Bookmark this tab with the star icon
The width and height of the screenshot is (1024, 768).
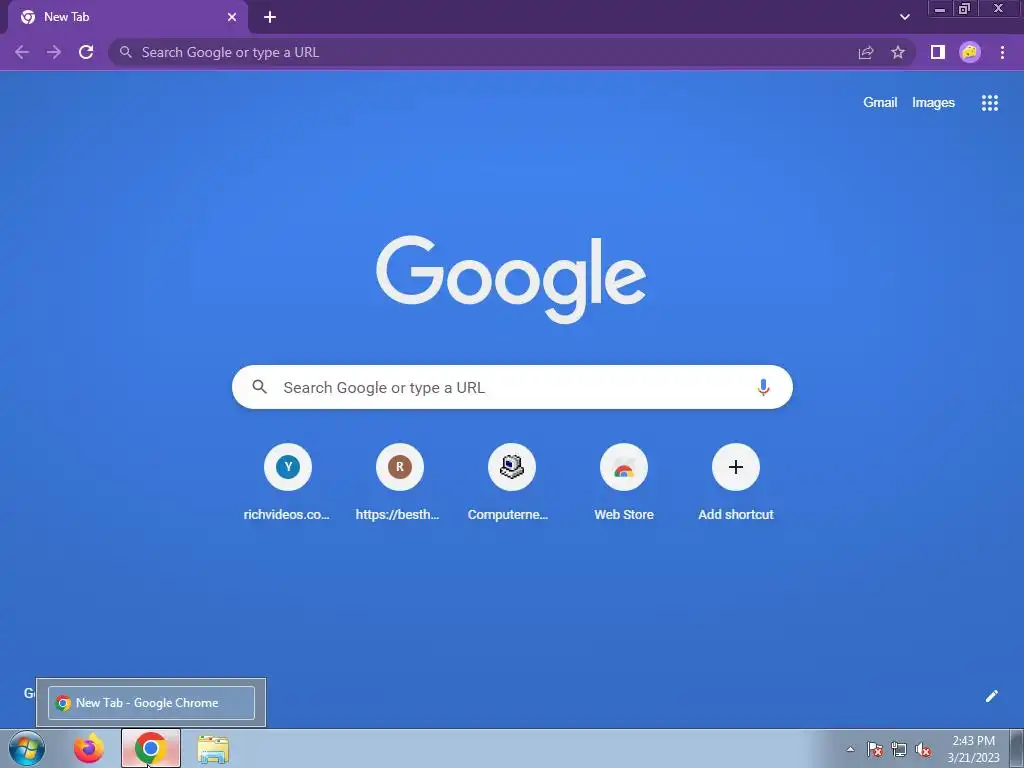click(x=898, y=52)
